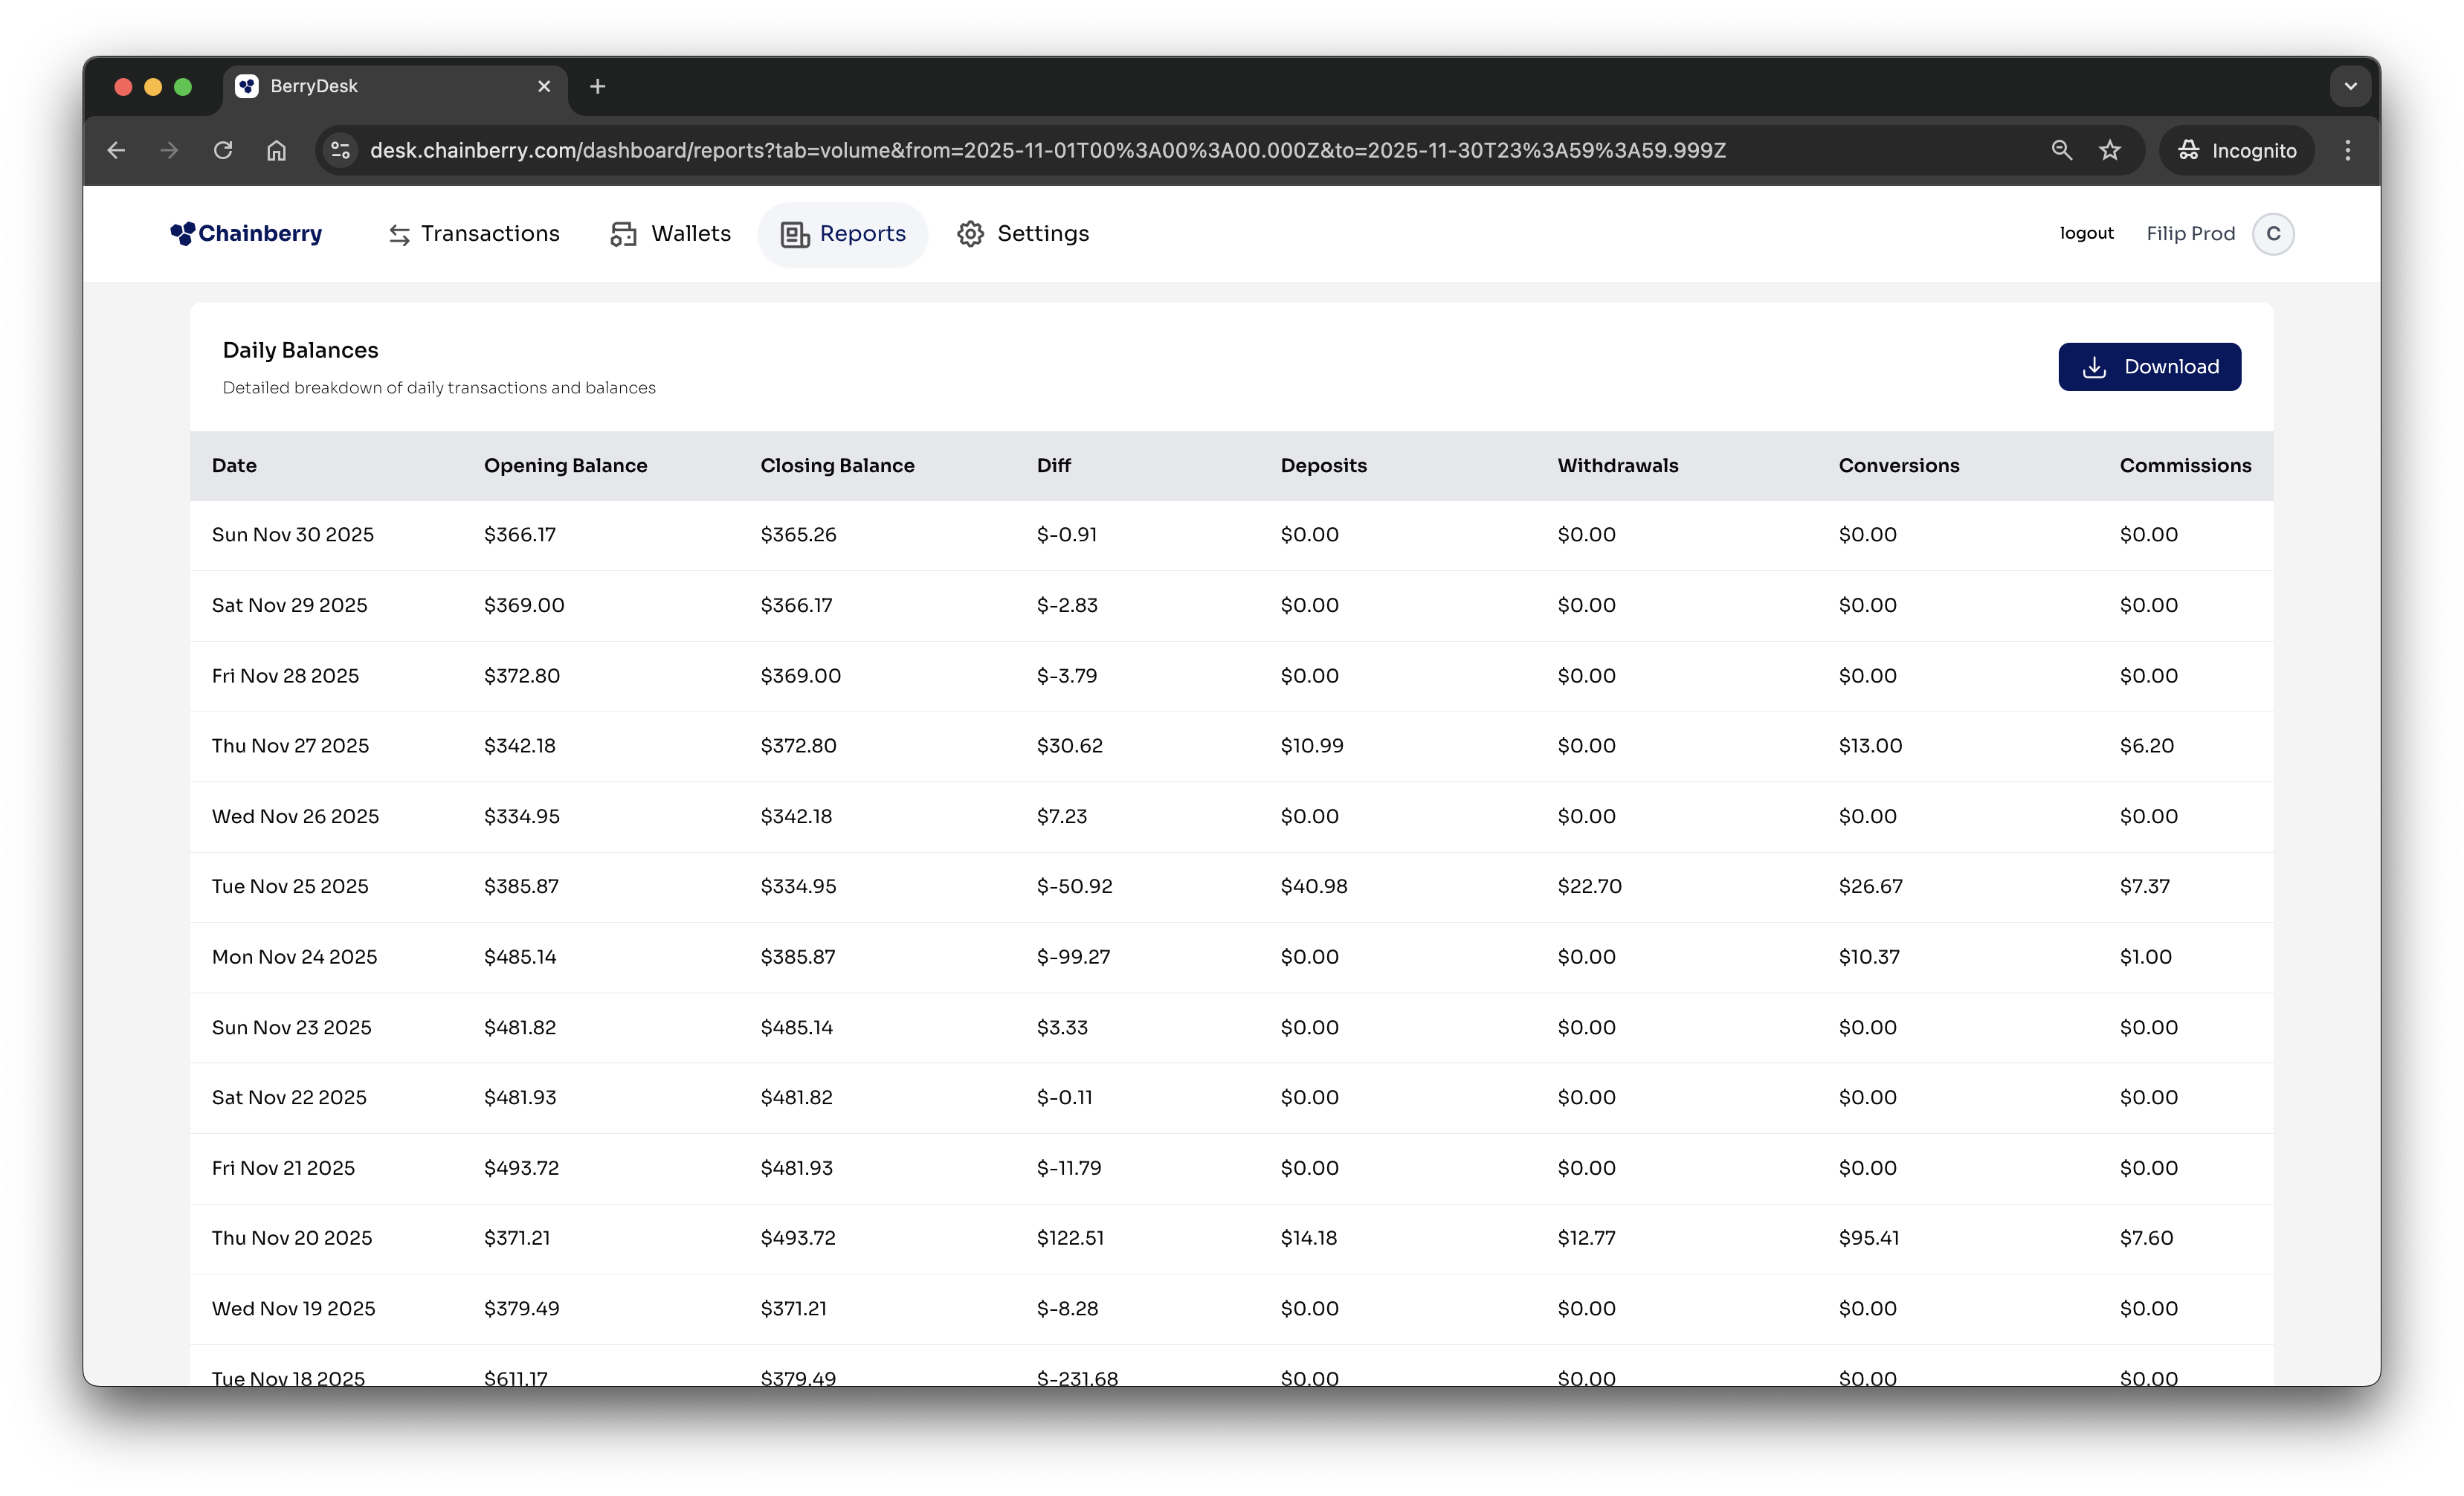The width and height of the screenshot is (2464, 1496).
Task: Bookmark this page with the star icon
Action: [2110, 150]
